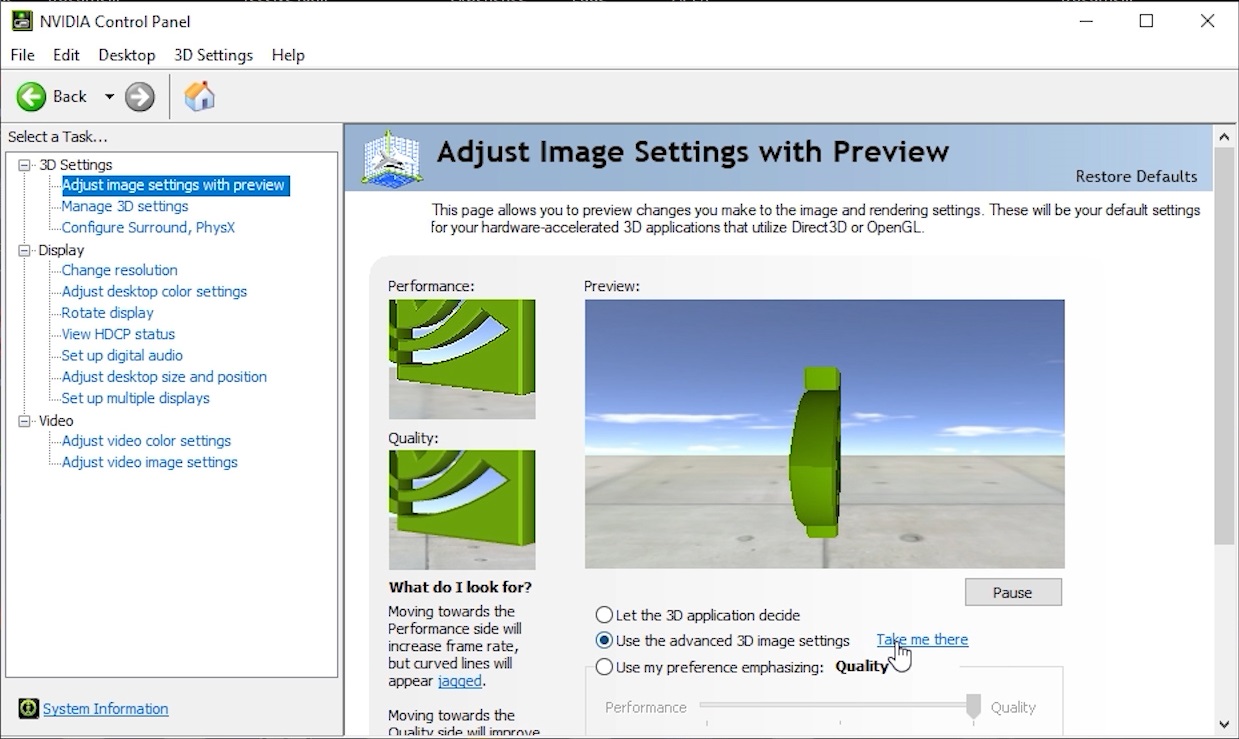Viewport: 1239px width, 739px height.
Task: Click the jagged help link
Action: (x=460, y=681)
